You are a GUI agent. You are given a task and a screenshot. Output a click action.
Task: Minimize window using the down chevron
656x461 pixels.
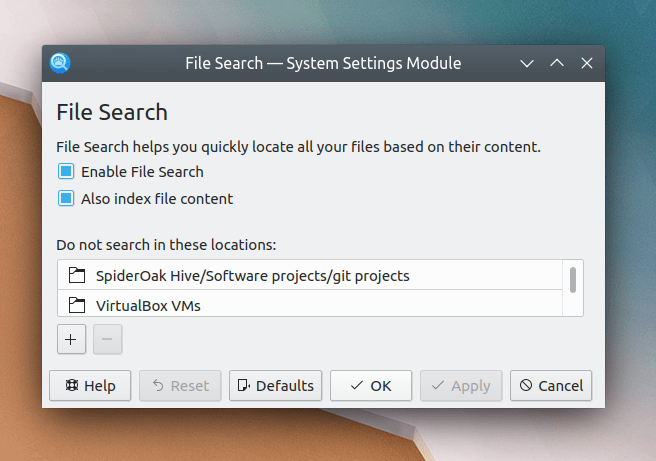527,63
